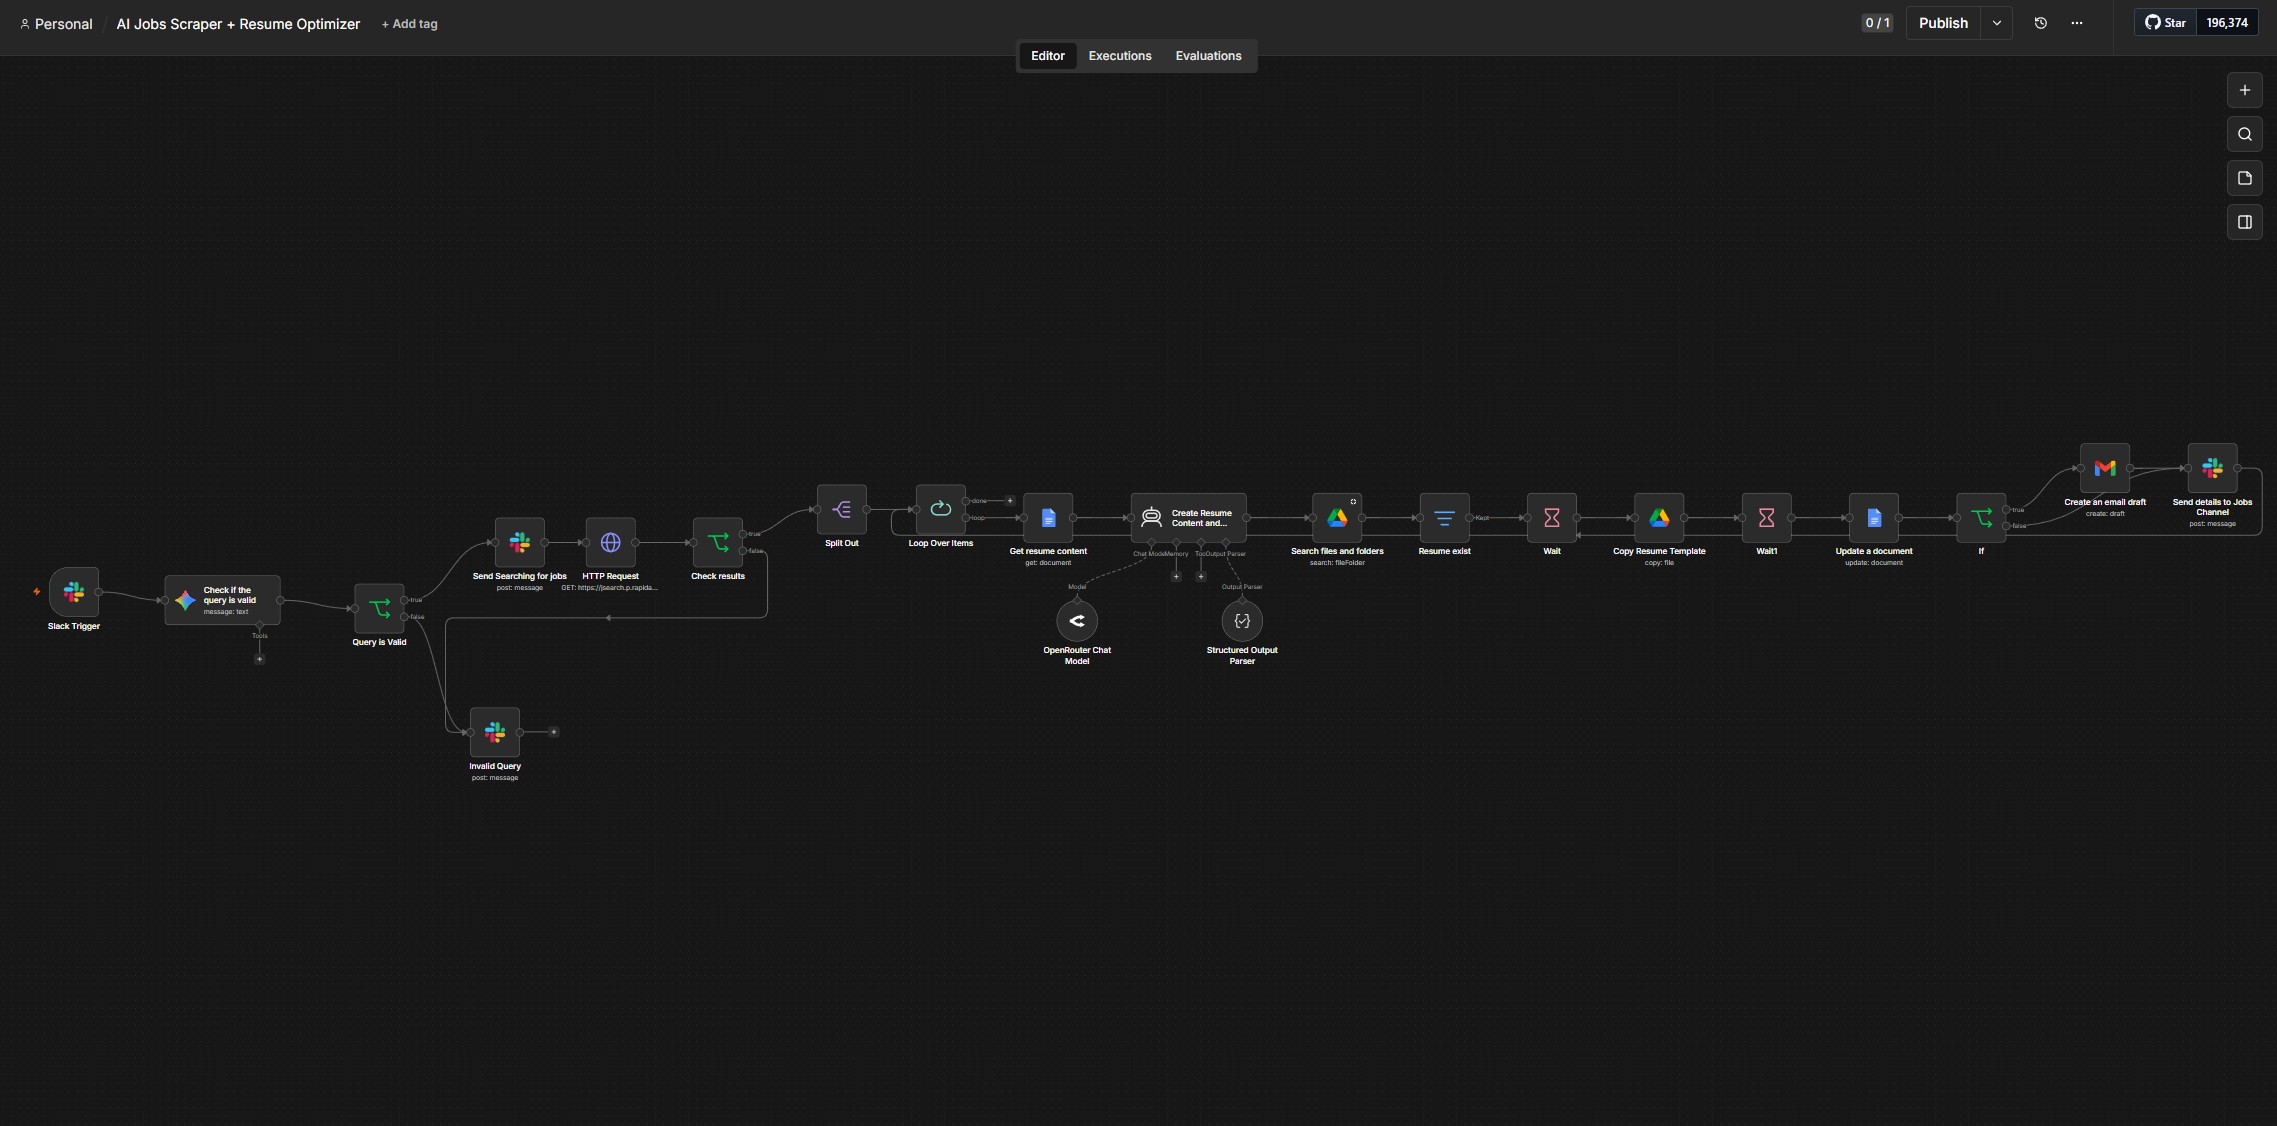Click the workflow title AI Jobs Scraper

[x=238, y=24]
